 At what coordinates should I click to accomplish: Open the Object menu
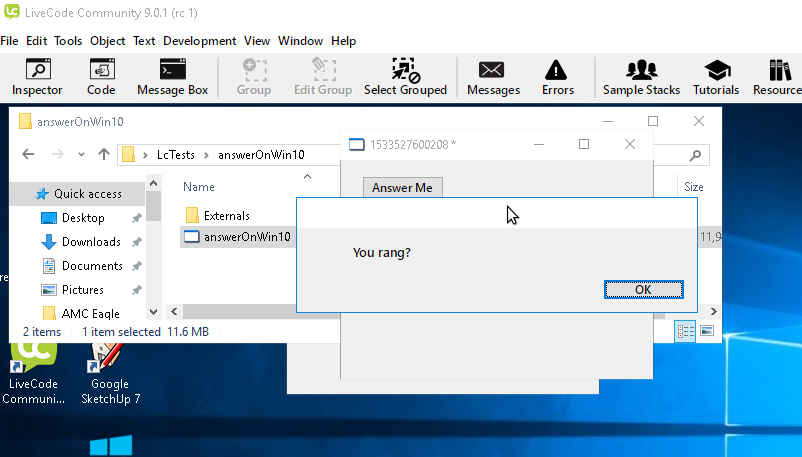(x=107, y=41)
